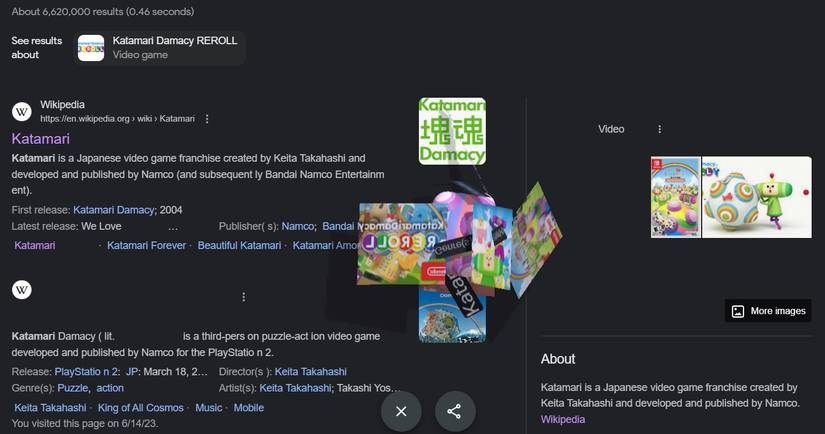The width and height of the screenshot is (825, 434).
Task: Open options menu for the Katamari Wikipedia result
Action: coord(207,119)
